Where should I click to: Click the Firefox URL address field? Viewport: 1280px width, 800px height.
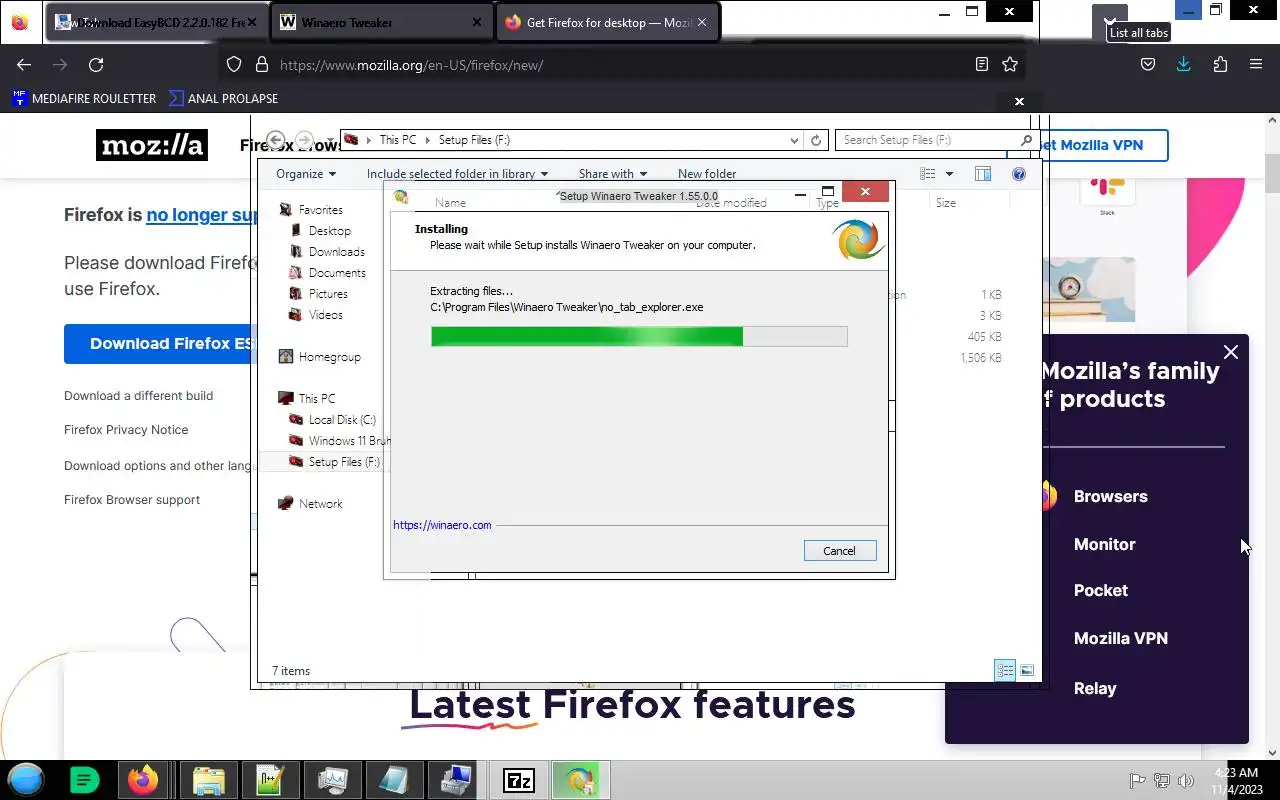click(x=620, y=65)
